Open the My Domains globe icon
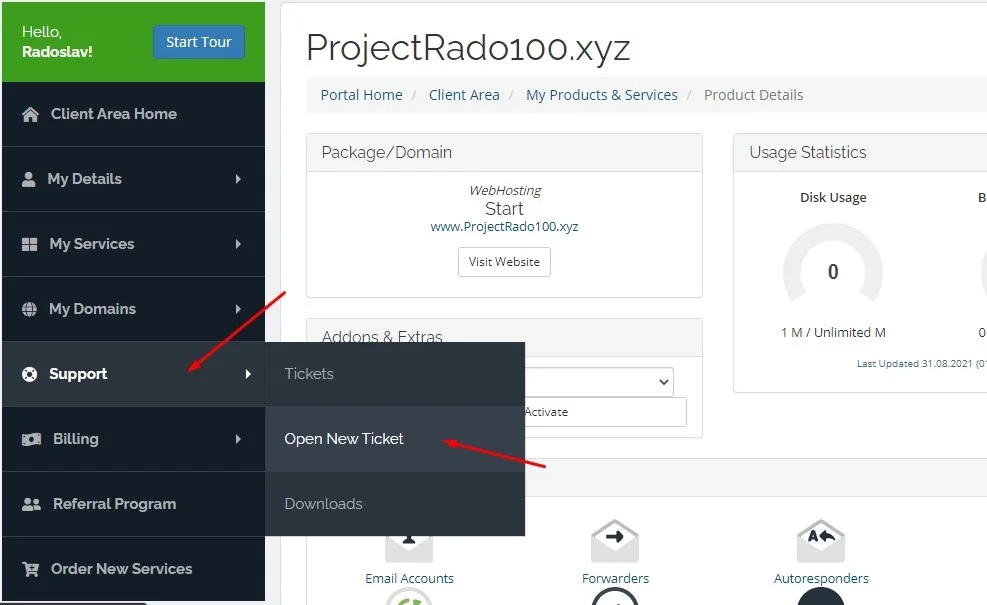 pos(26,308)
